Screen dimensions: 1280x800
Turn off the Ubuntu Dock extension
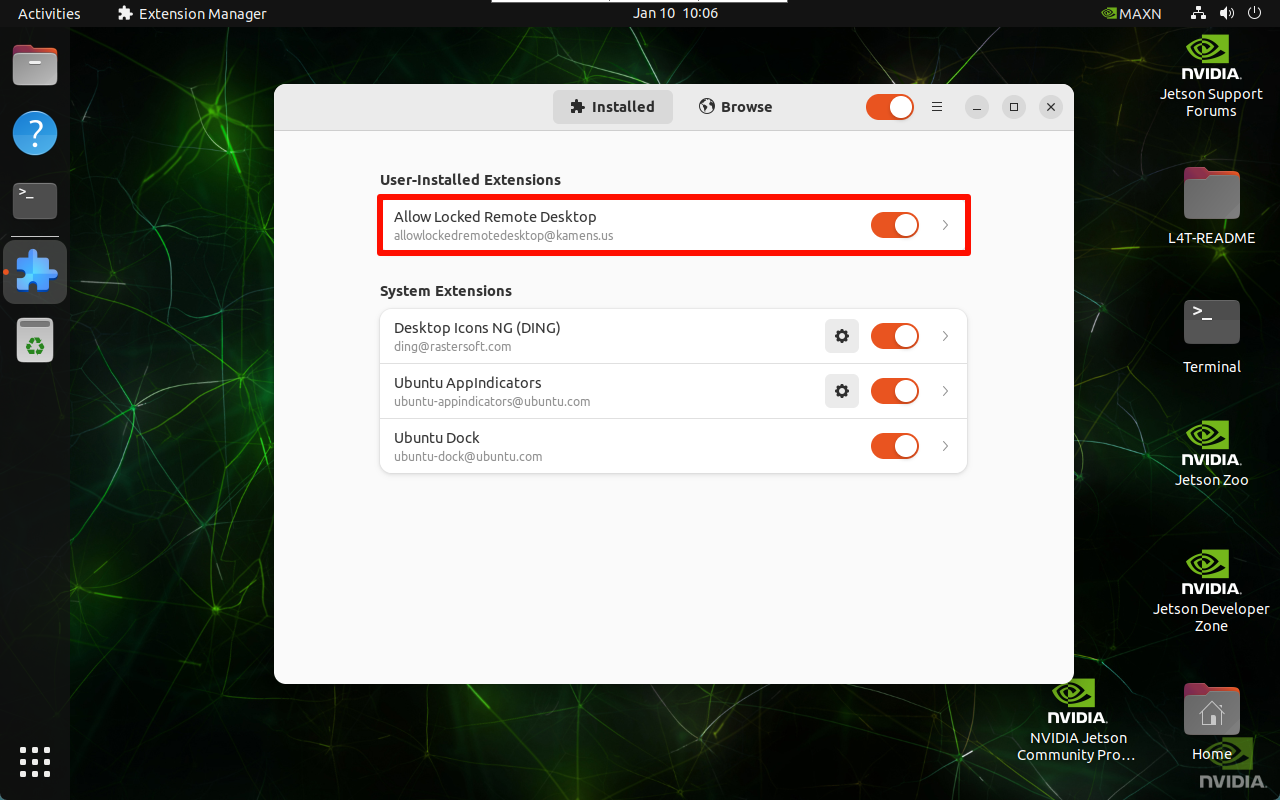tap(894, 446)
